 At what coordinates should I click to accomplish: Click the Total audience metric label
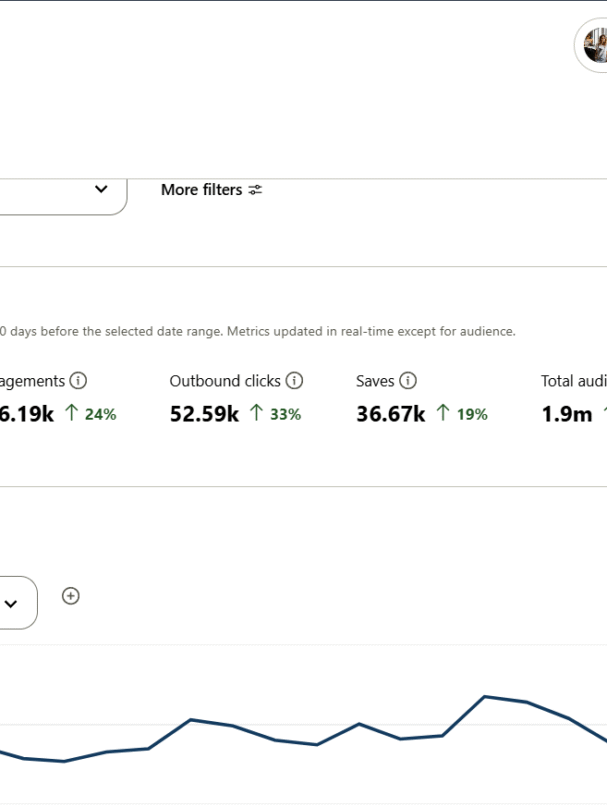[x=573, y=381]
